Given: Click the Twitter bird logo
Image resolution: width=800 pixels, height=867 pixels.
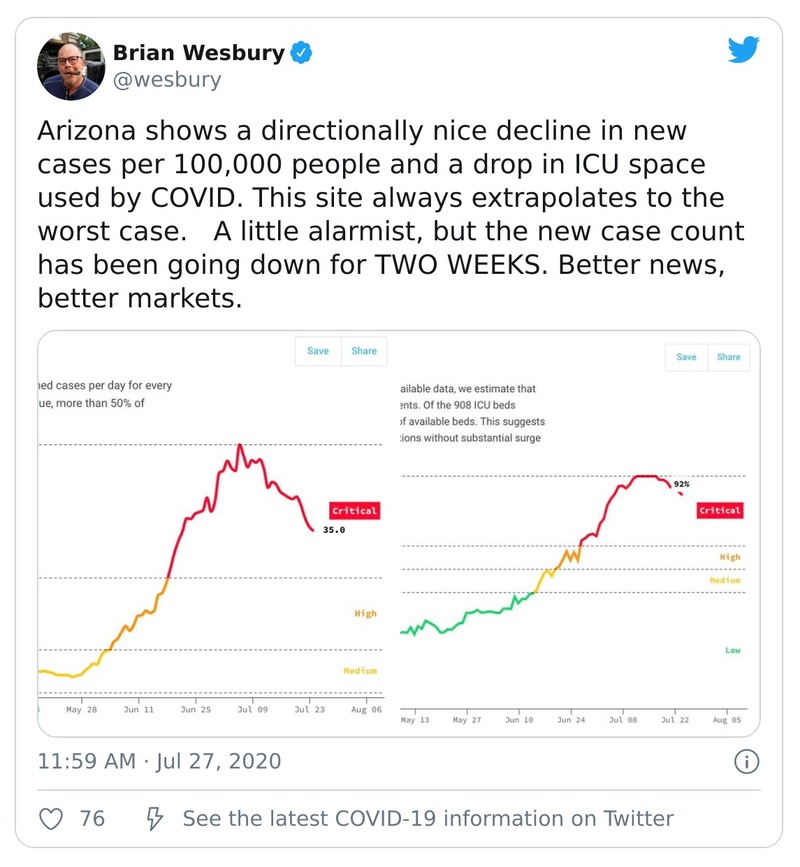Looking at the screenshot, I should coord(744,51).
